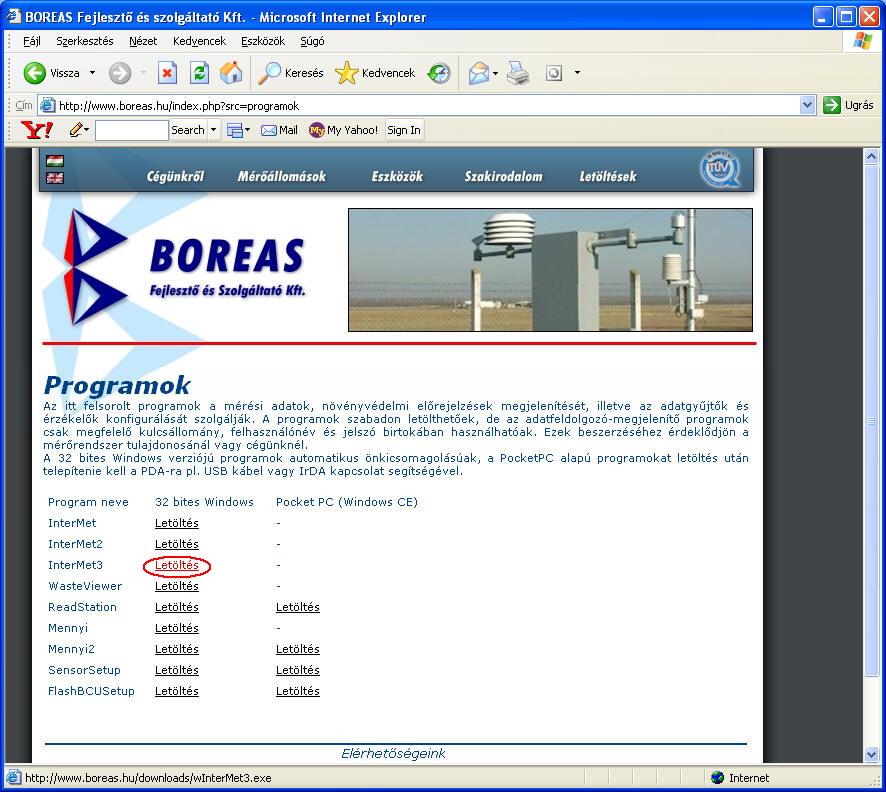Open Szakirodalom site navigation tab
This screenshot has height=792, width=886.
point(503,176)
